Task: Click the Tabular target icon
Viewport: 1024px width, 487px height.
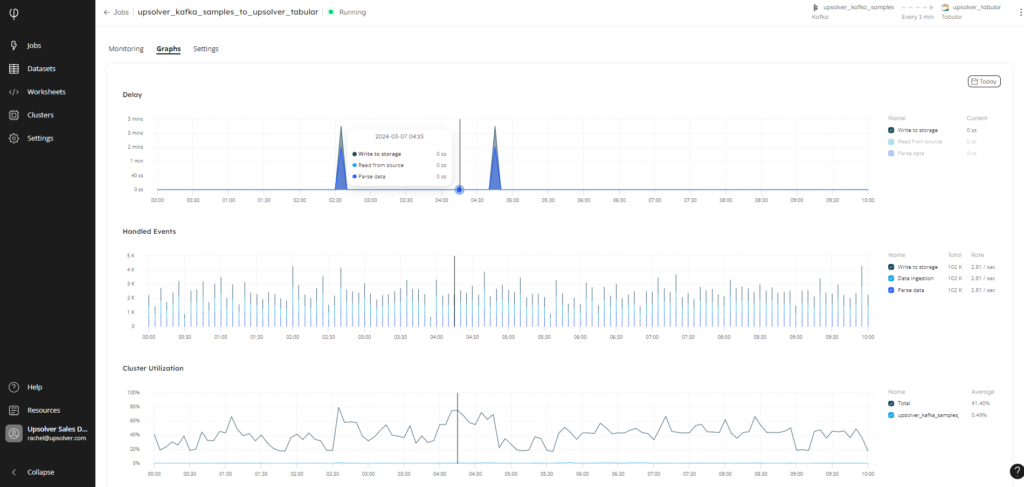Action: [945, 7]
